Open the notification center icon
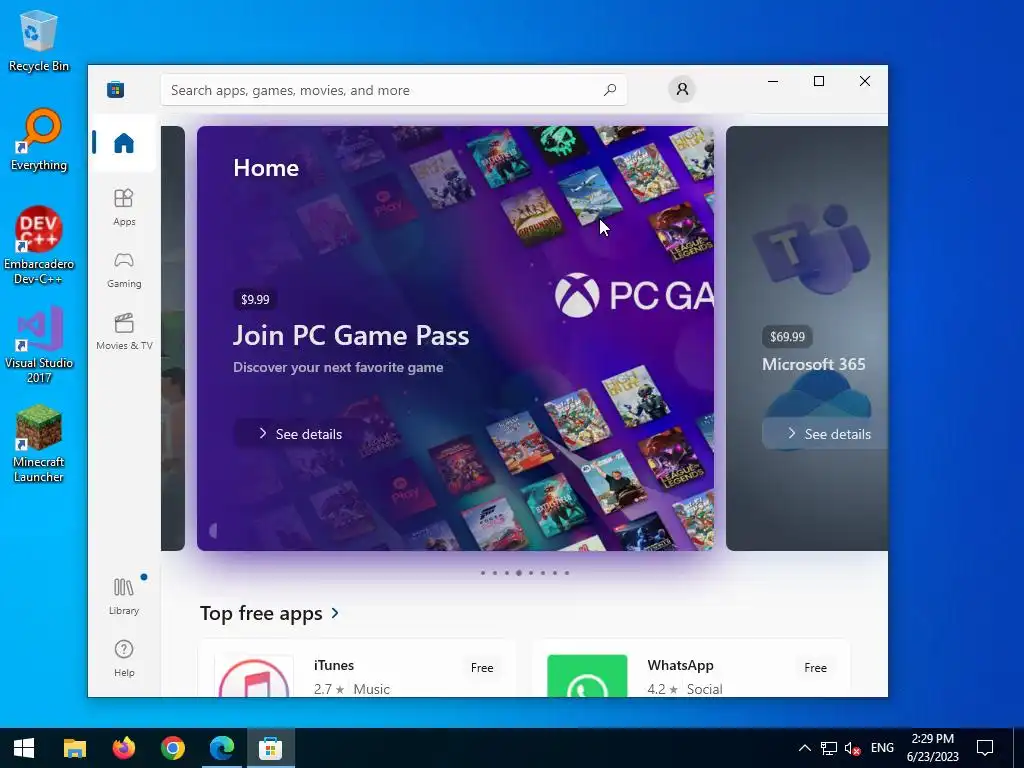Viewport: 1024px width, 768px height. (984, 748)
